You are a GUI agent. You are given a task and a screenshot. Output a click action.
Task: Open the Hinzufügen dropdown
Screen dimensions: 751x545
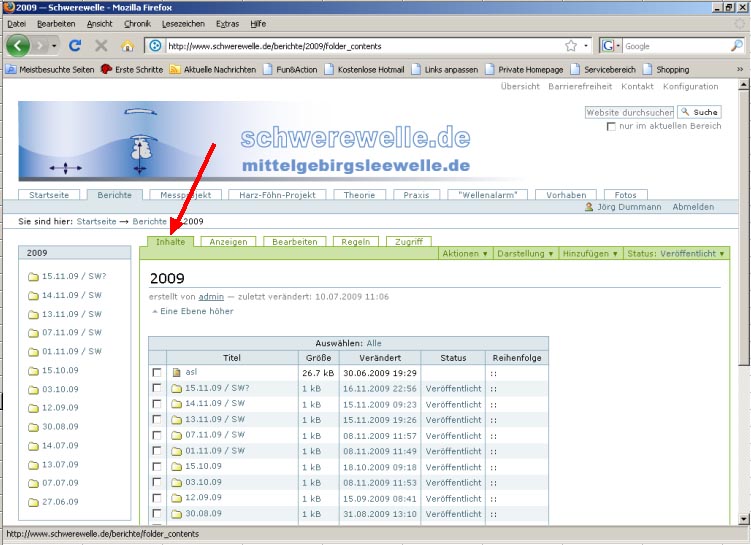tap(590, 254)
